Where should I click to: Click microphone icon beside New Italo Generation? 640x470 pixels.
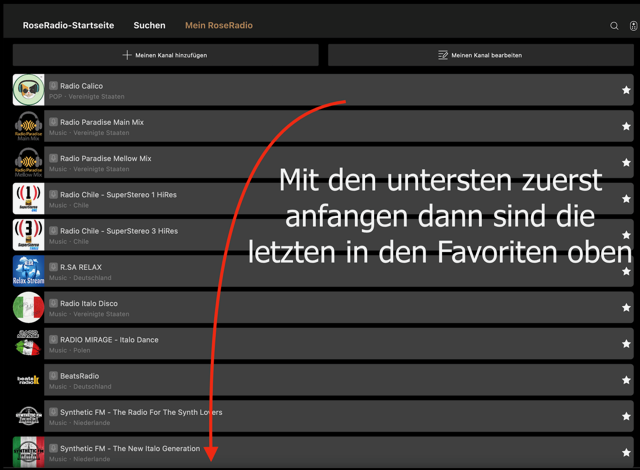coord(53,448)
